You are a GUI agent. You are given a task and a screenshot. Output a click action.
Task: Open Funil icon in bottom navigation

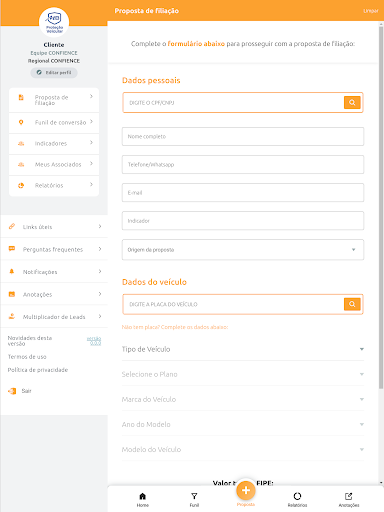194,500
